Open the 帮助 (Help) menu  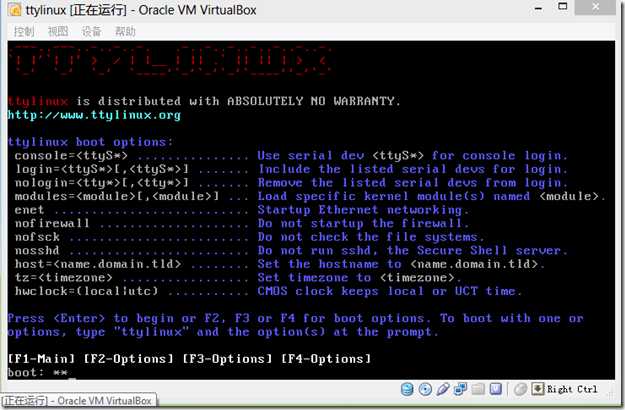125,31
